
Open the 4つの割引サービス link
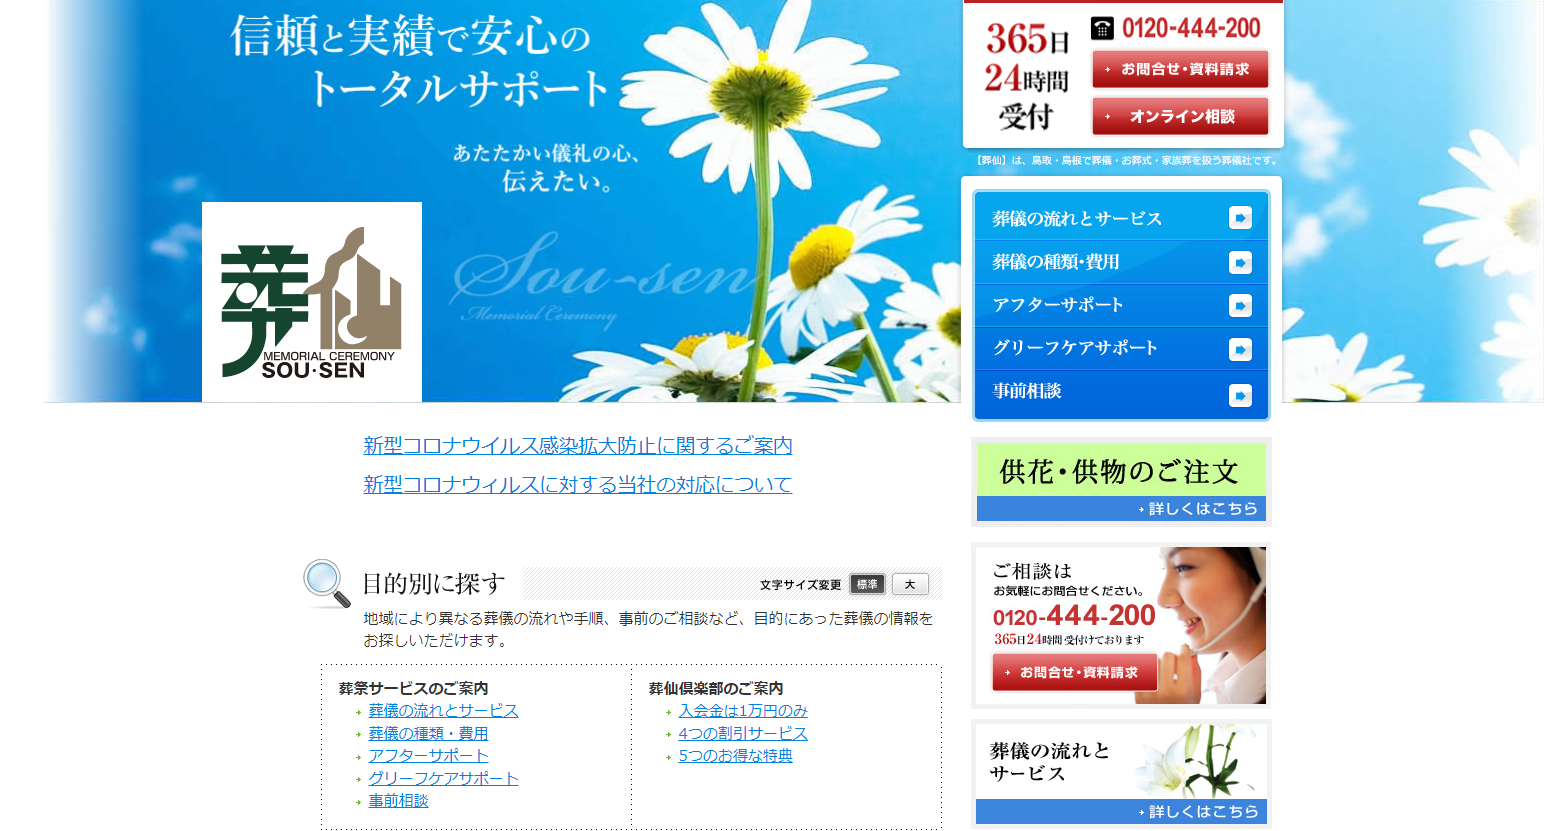coord(742,734)
